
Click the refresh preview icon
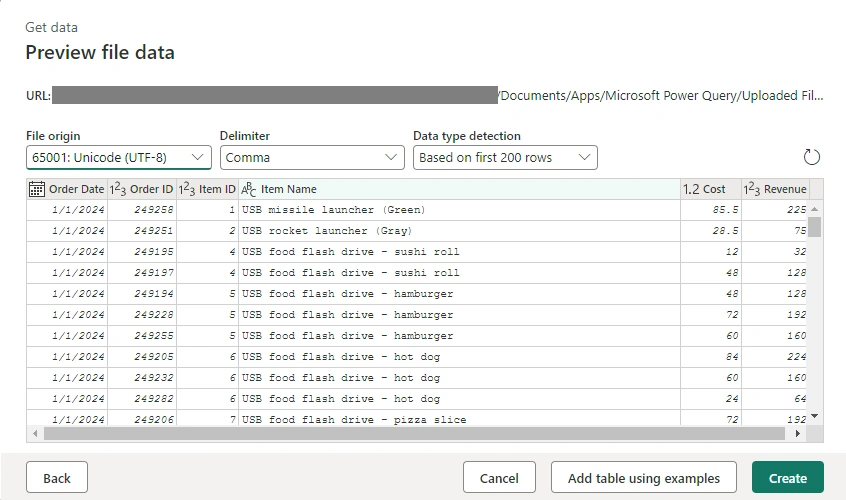(811, 157)
